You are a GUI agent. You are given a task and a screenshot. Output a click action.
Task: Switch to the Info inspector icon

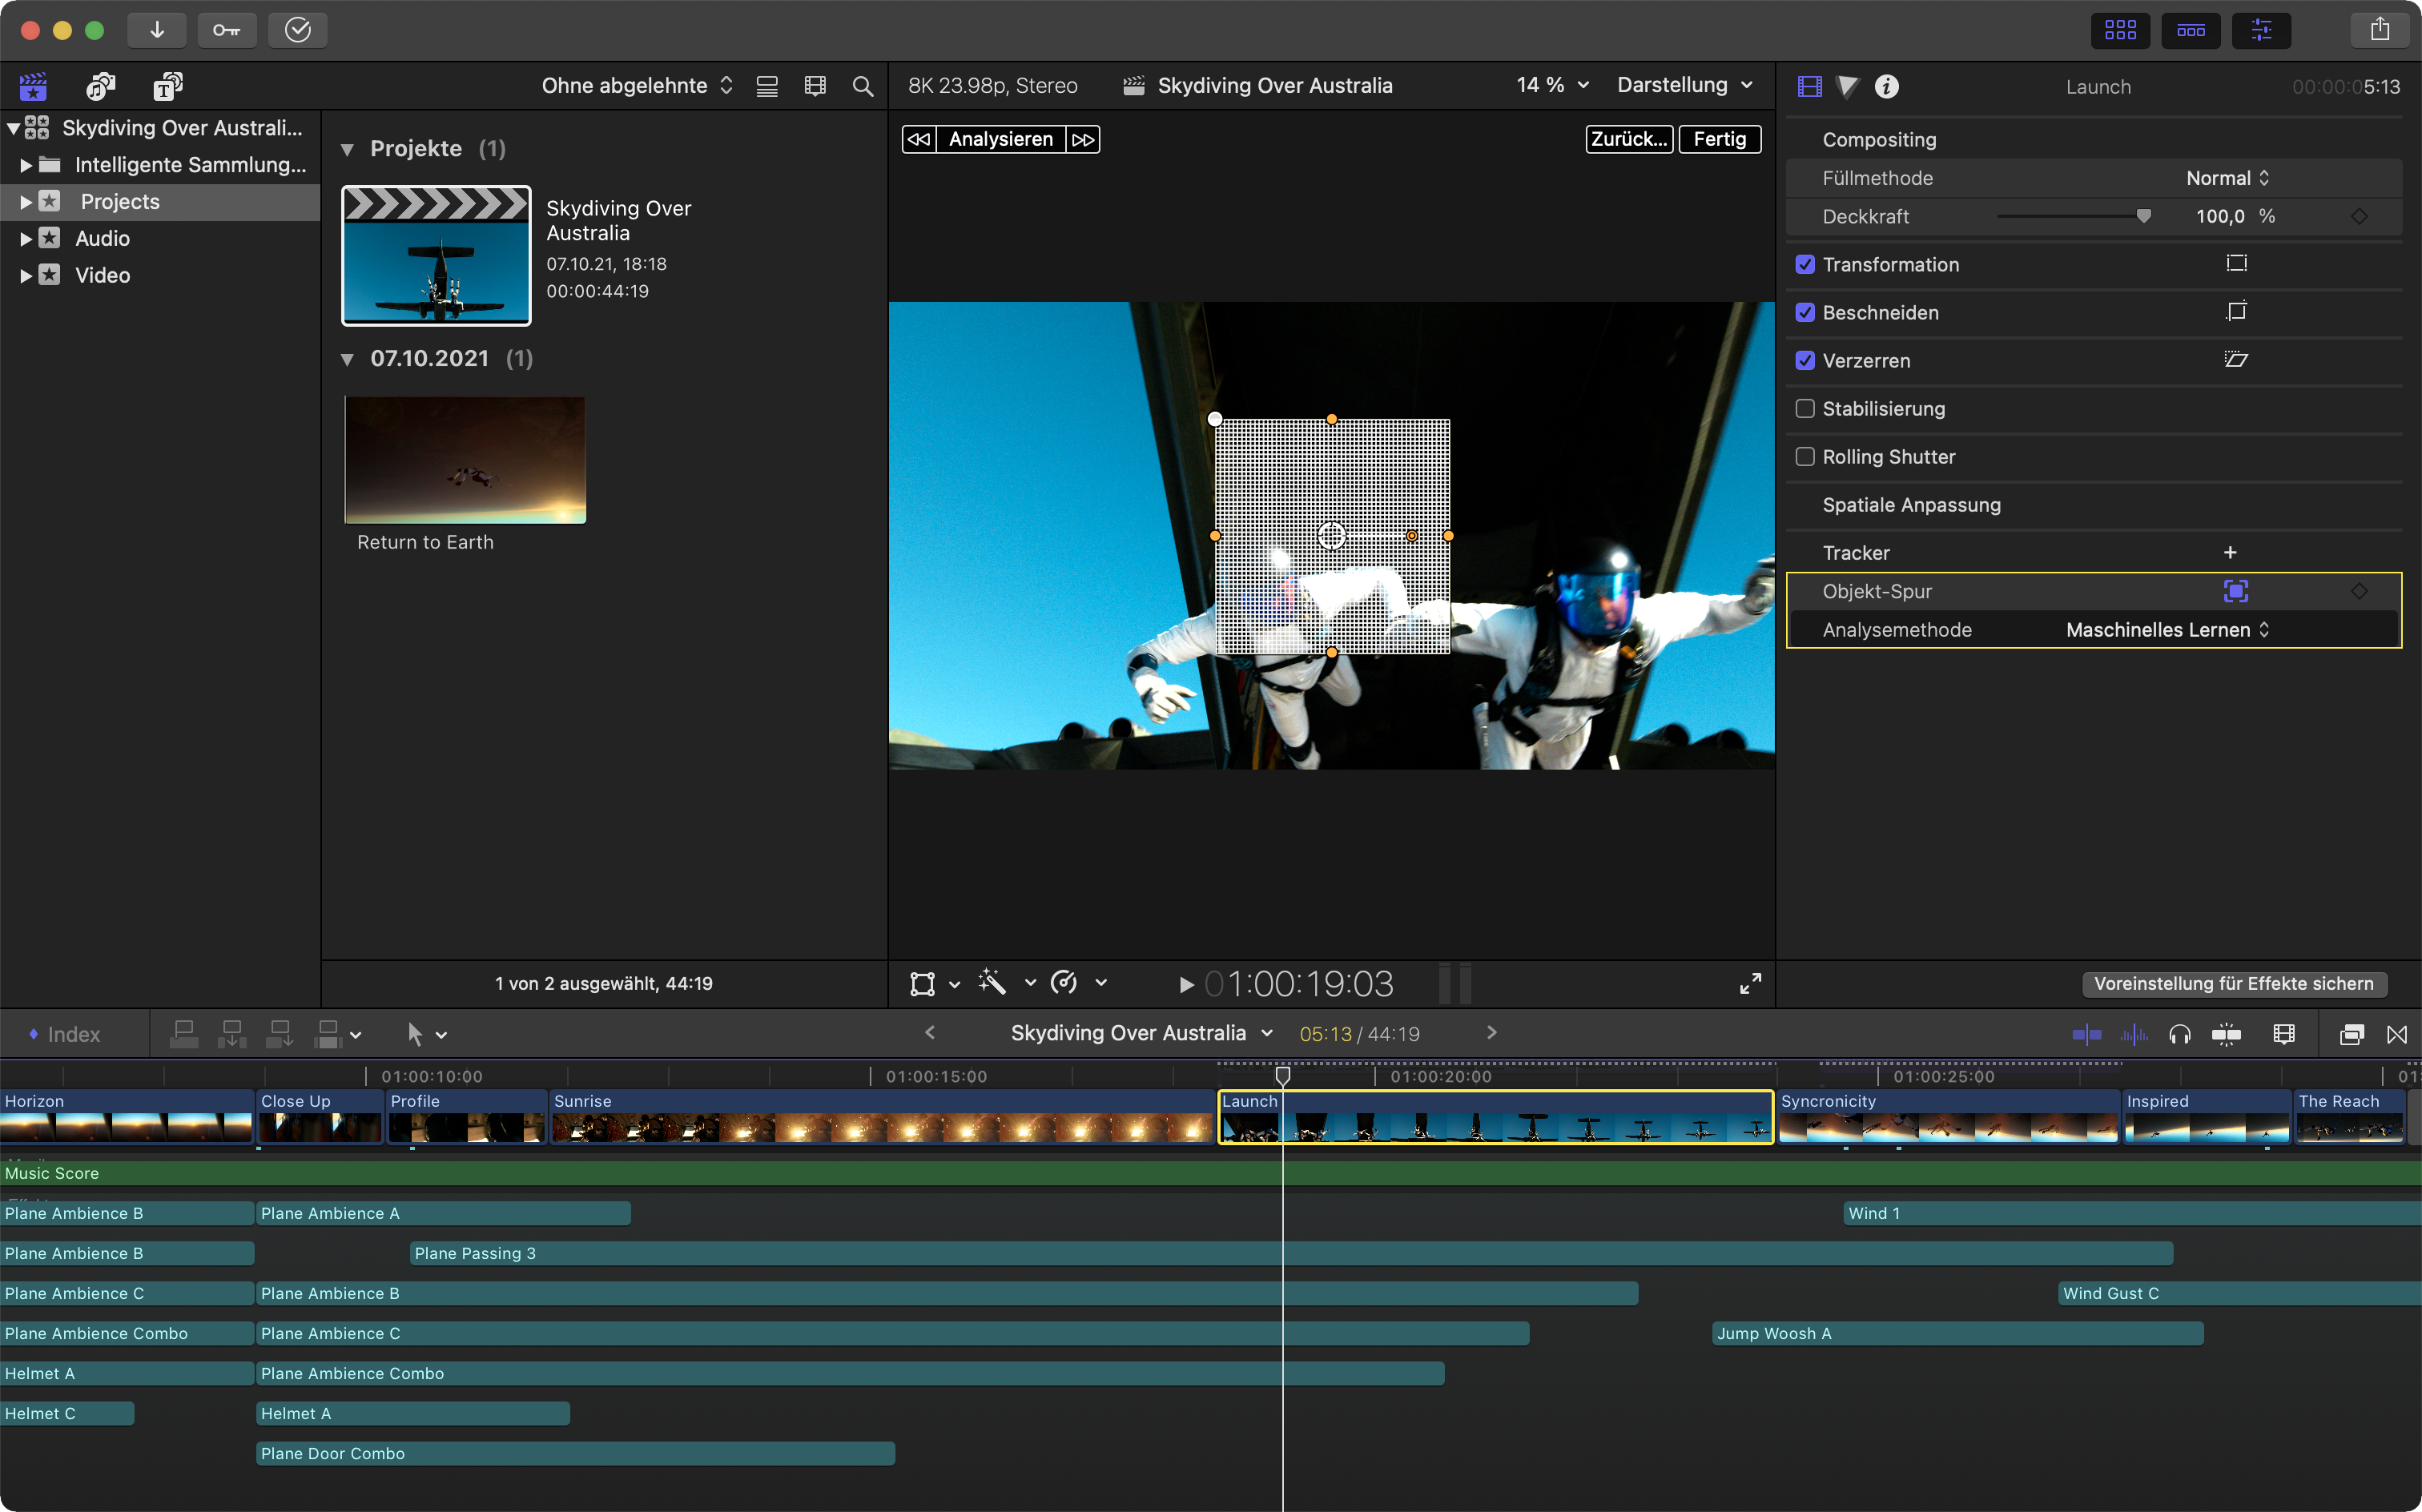1886,87
